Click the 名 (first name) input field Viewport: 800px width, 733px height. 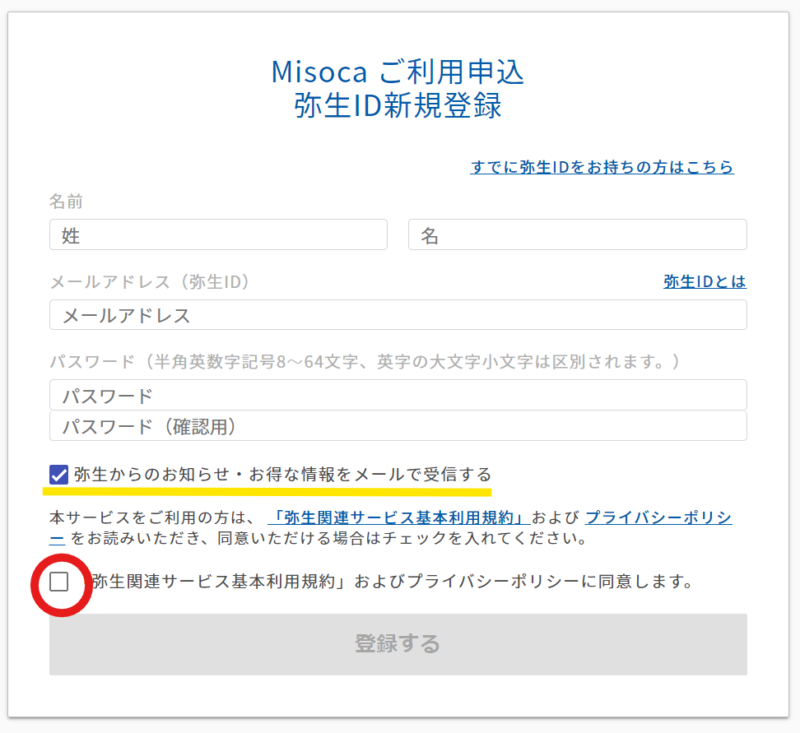[577, 235]
